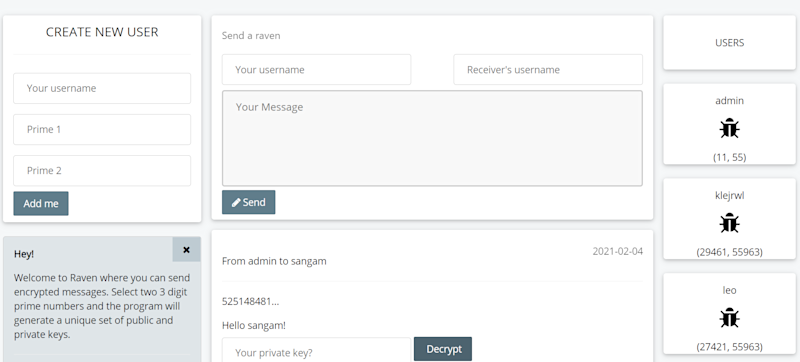800x362 pixels.
Task: Click inside Your Message text area
Action: click(432, 138)
